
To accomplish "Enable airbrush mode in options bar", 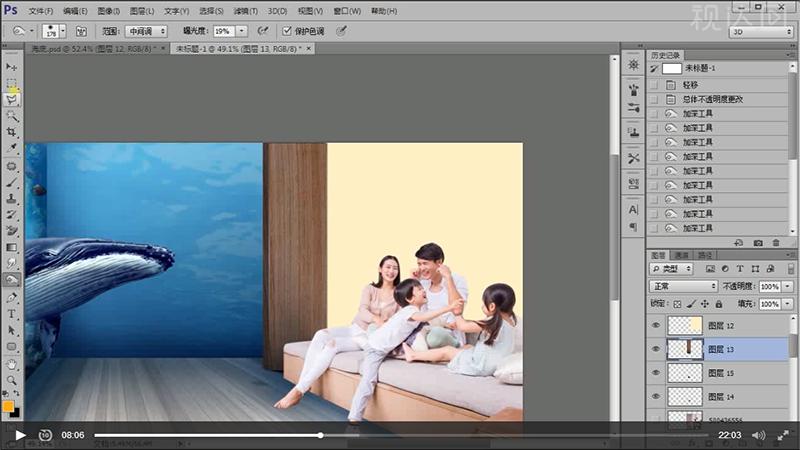I will point(263,31).
